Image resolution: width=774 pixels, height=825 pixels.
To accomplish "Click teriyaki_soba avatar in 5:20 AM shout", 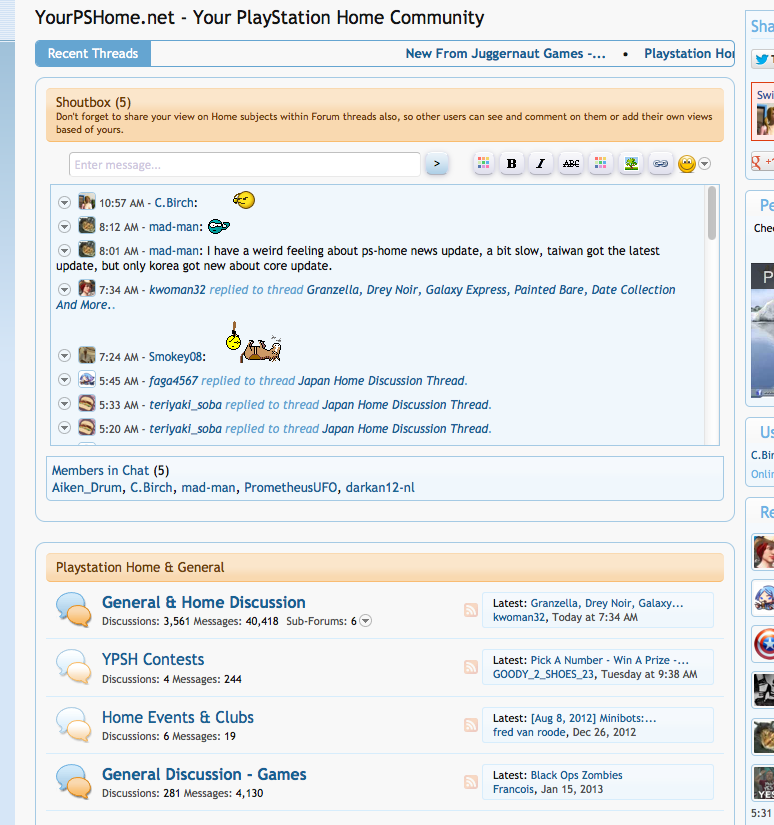I will pyautogui.click(x=87, y=427).
